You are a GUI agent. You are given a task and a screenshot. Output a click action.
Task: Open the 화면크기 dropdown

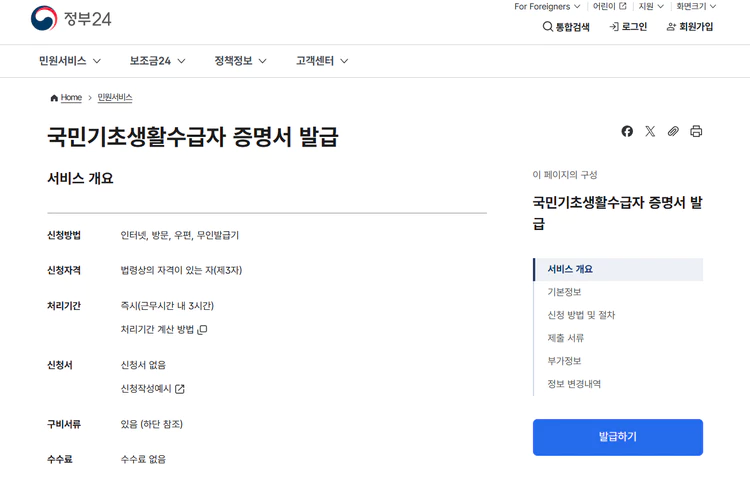pyautogui.click(x=696, y=7)
